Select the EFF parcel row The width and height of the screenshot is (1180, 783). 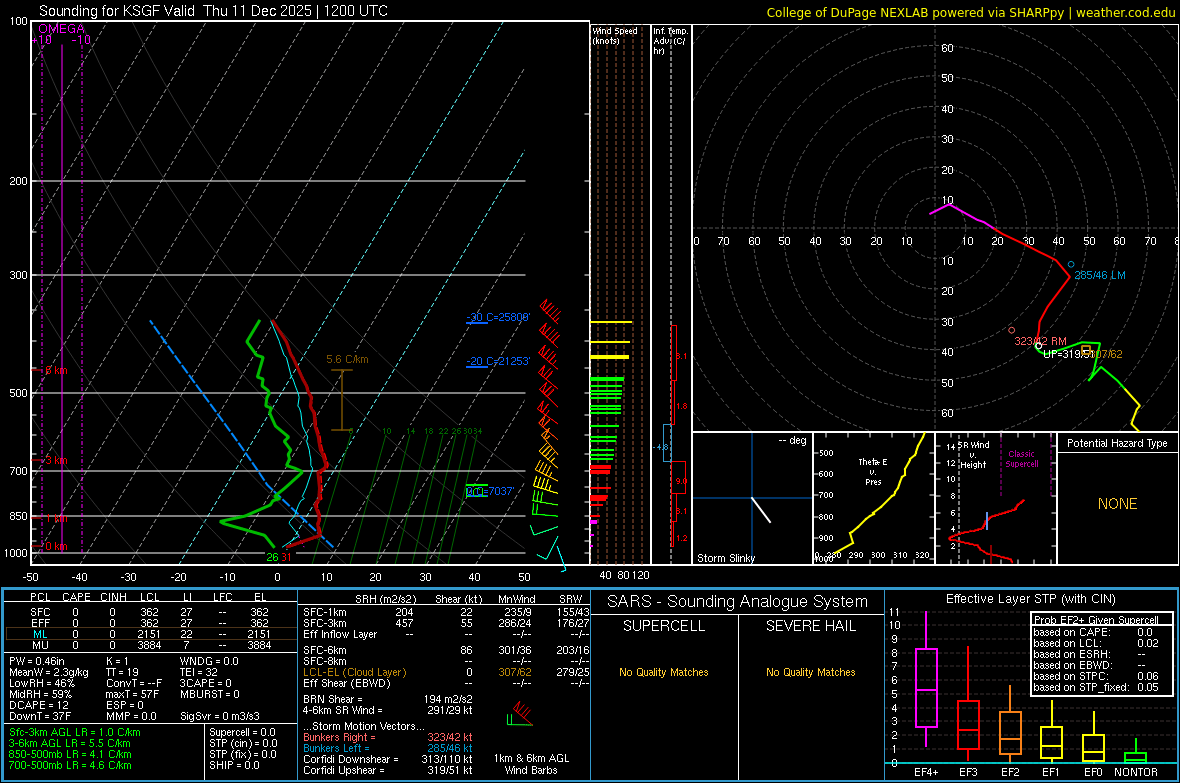tap(150, 623)
